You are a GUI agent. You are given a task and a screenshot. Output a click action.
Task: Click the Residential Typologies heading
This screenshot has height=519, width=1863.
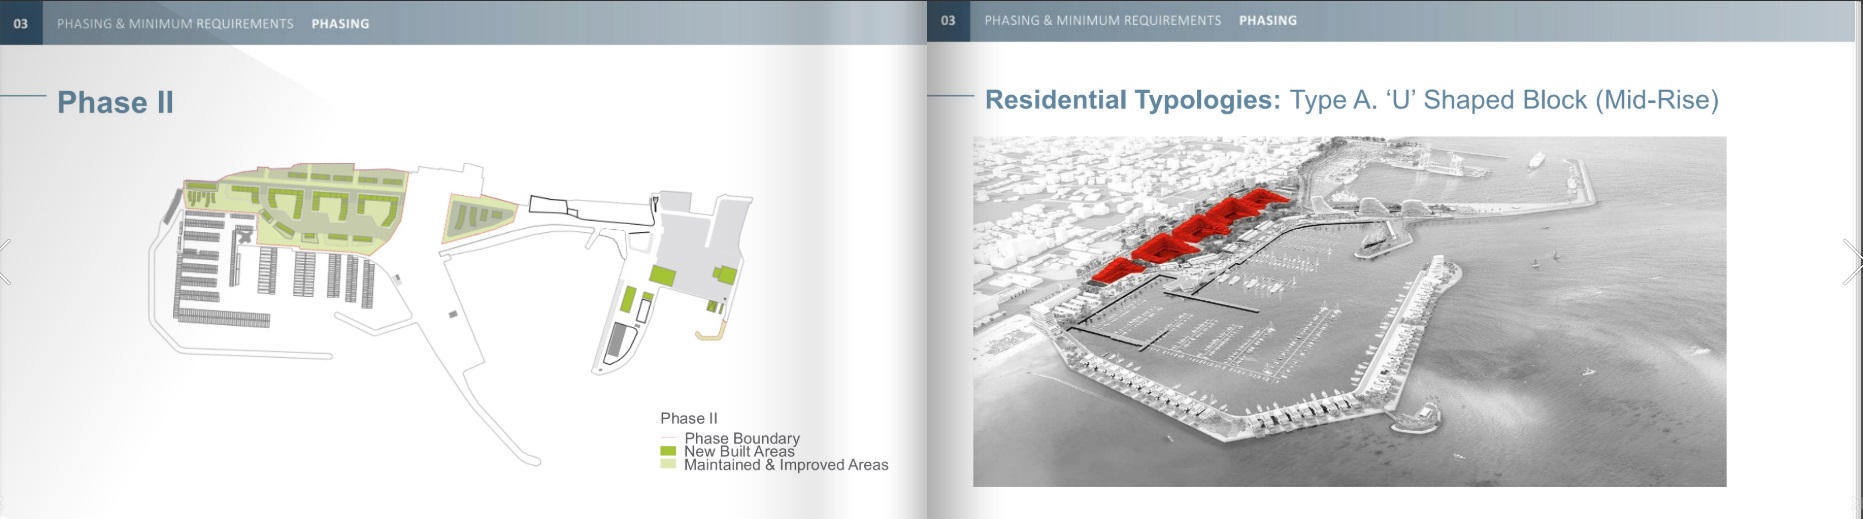coord(1132,100)
